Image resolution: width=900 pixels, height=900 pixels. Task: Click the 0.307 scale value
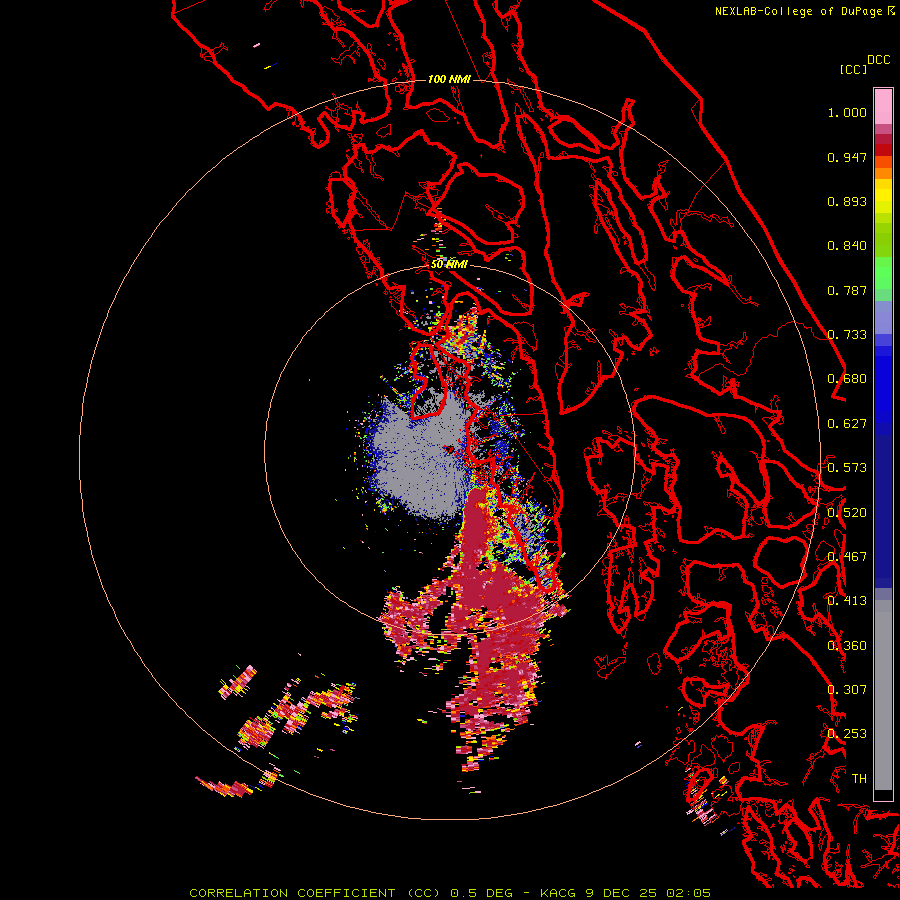click(847, 690)
